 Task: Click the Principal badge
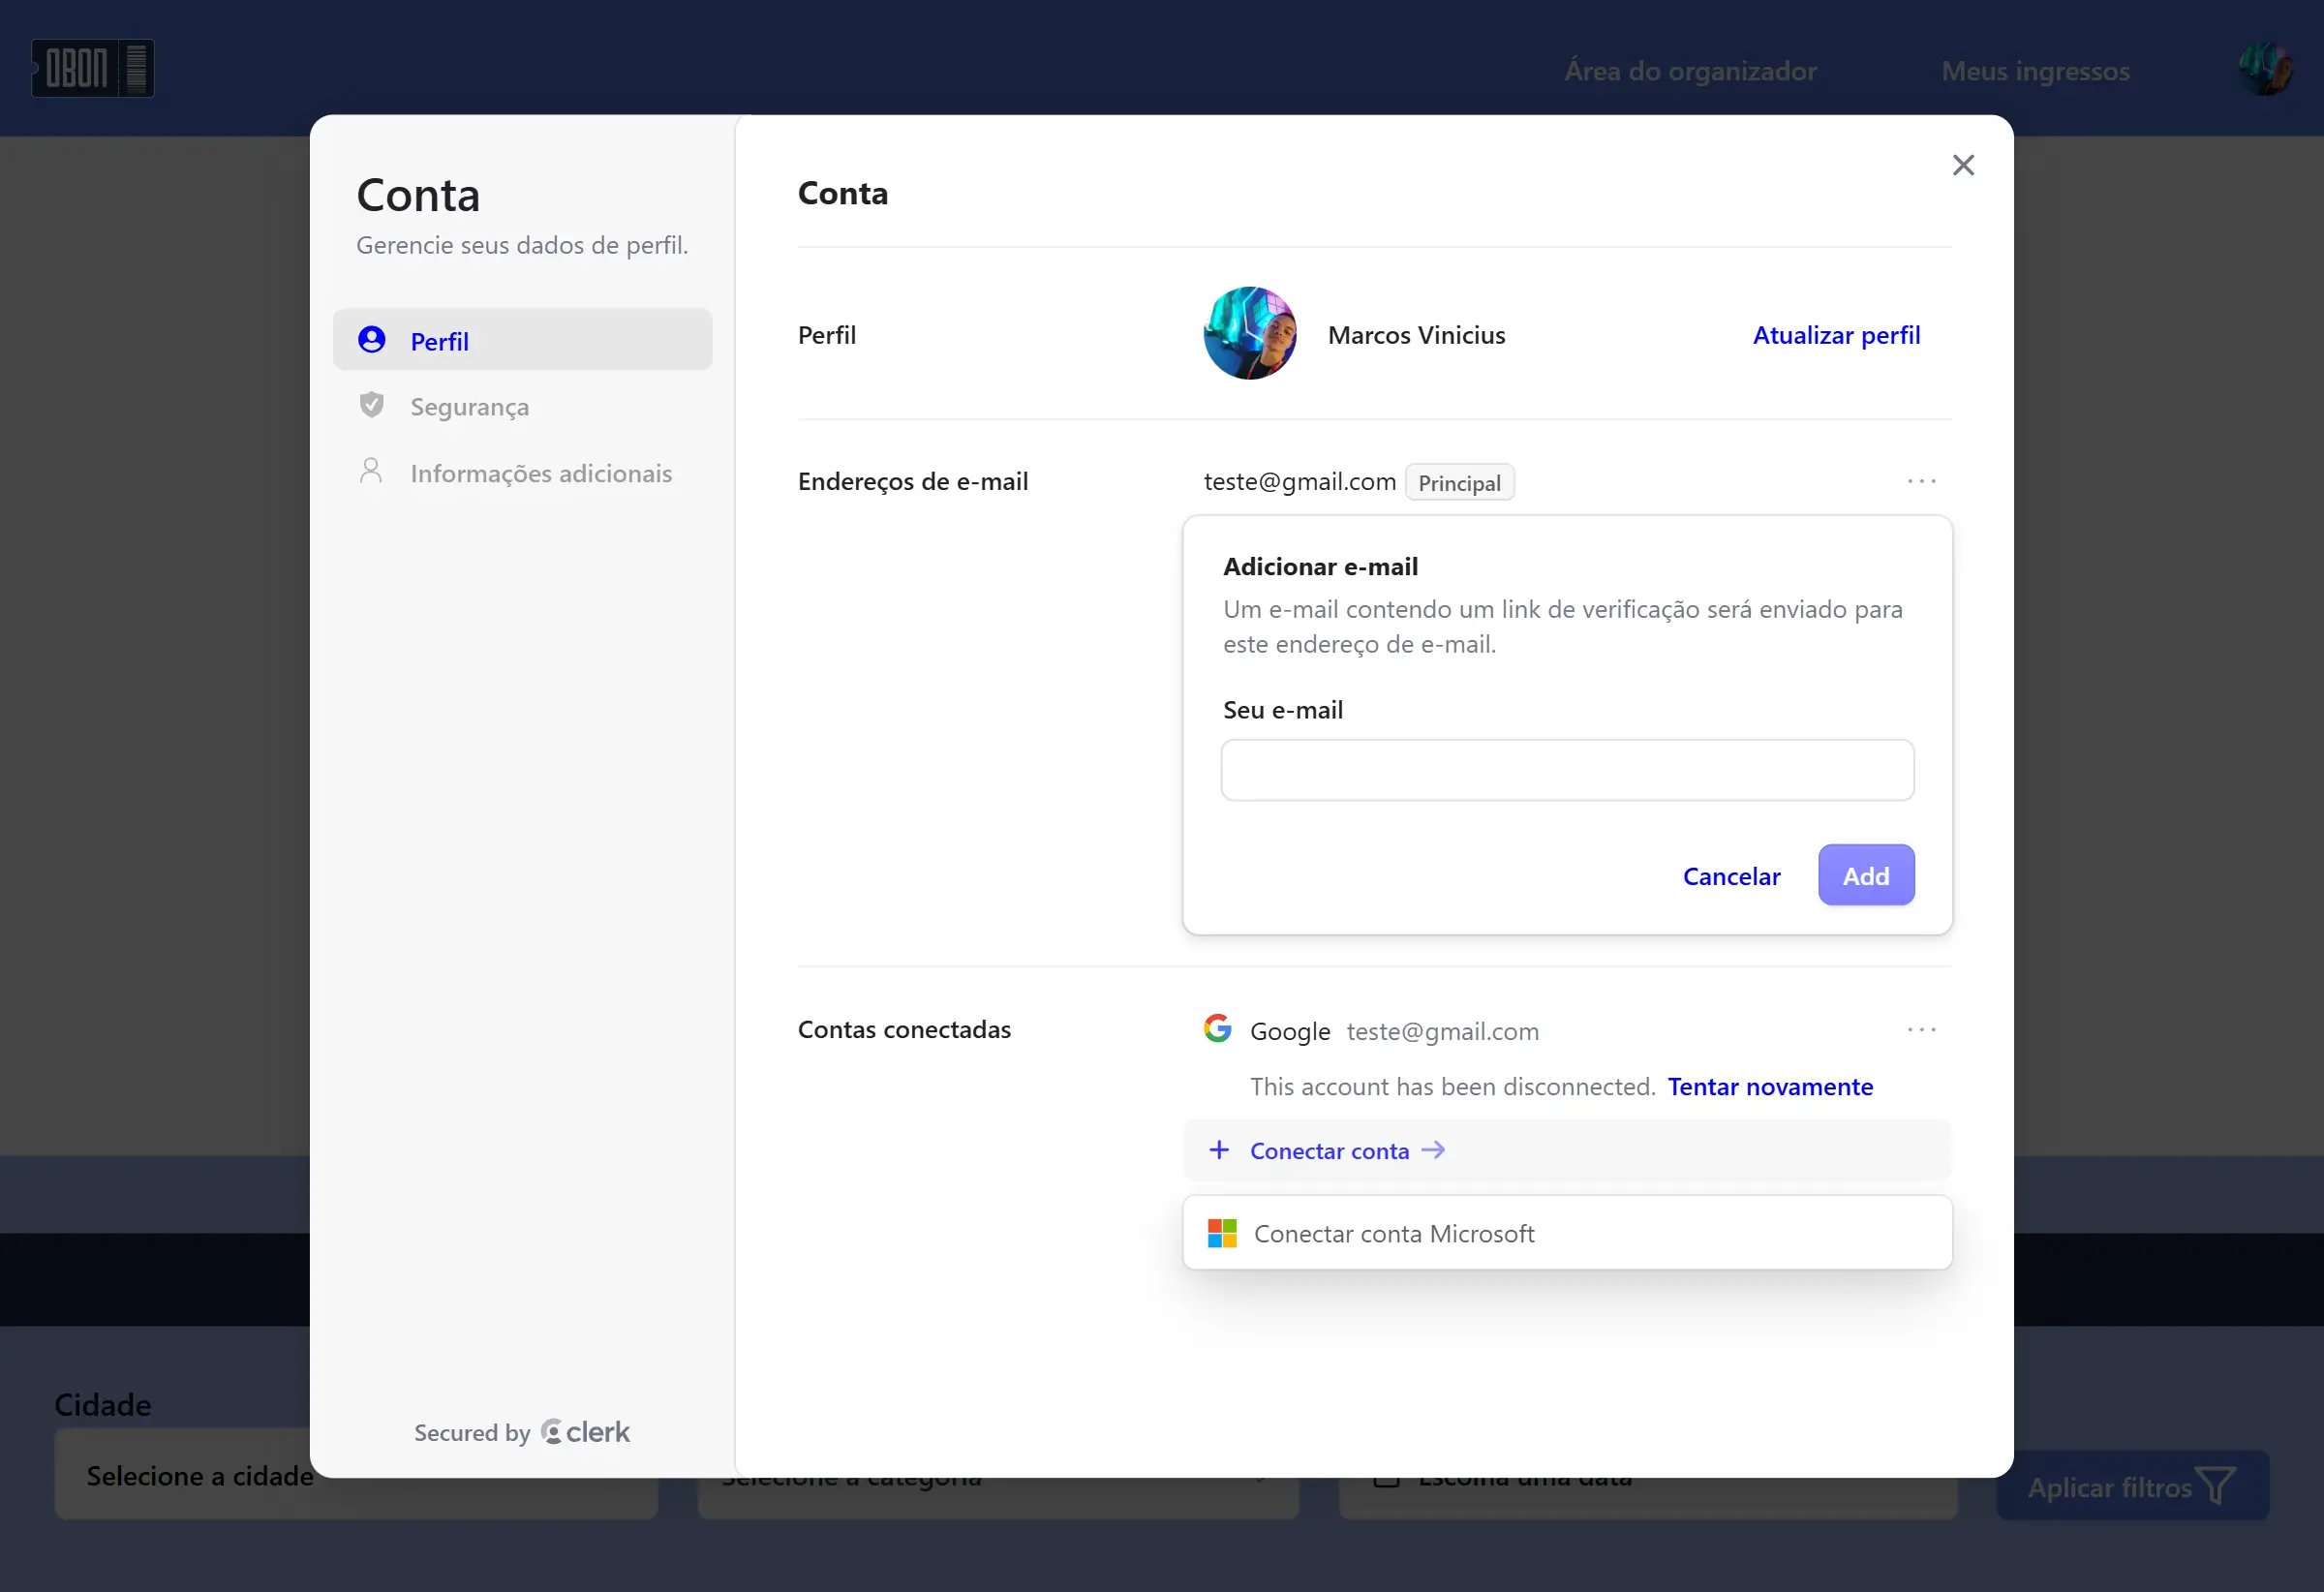(x=1459, y=483)
